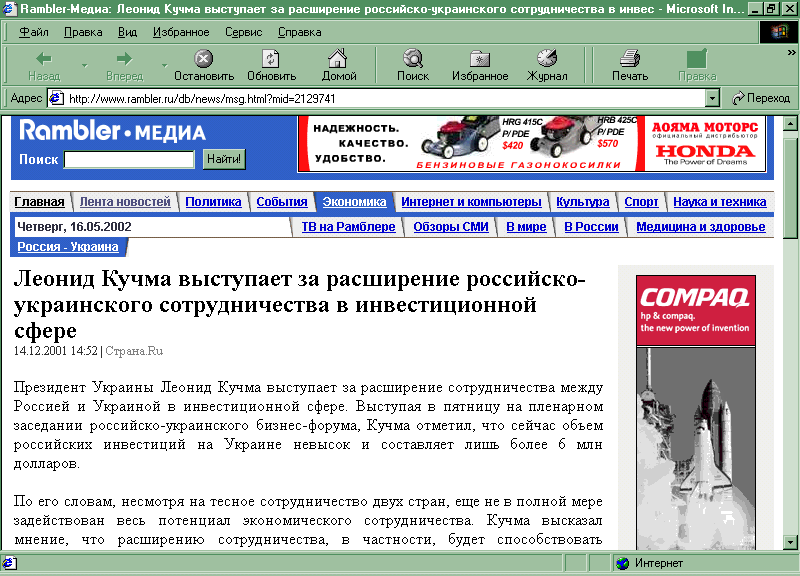
Task: Go to the home page via Домой icon
Action: click(339, 59)
